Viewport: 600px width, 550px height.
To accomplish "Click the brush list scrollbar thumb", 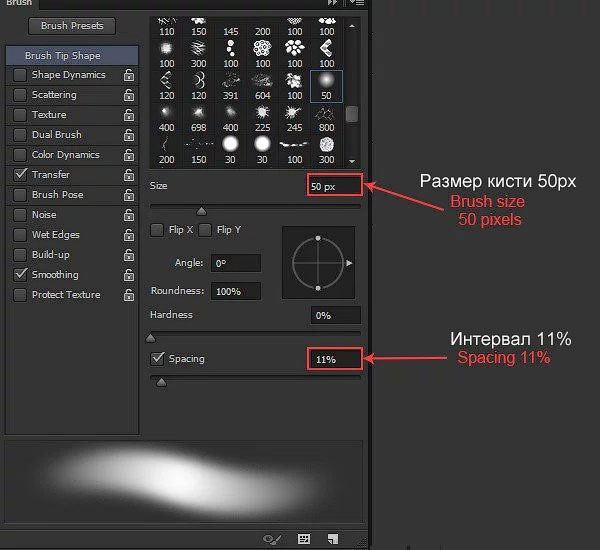I will pyautogui.click(x=352, y=114).
